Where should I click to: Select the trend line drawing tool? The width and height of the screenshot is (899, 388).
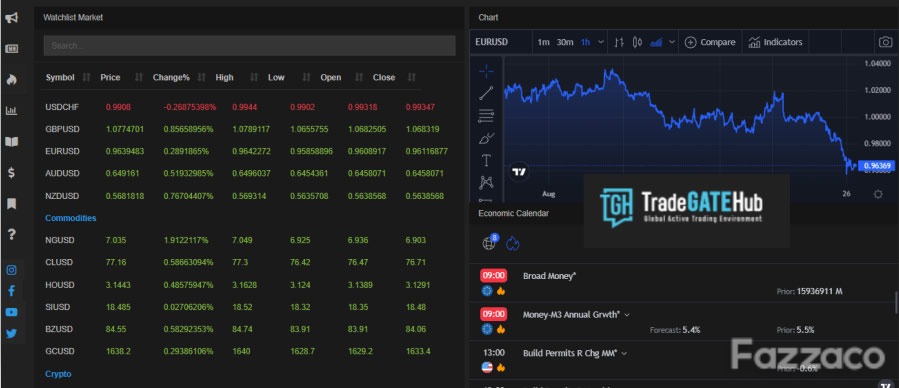(x=486, y=93)
